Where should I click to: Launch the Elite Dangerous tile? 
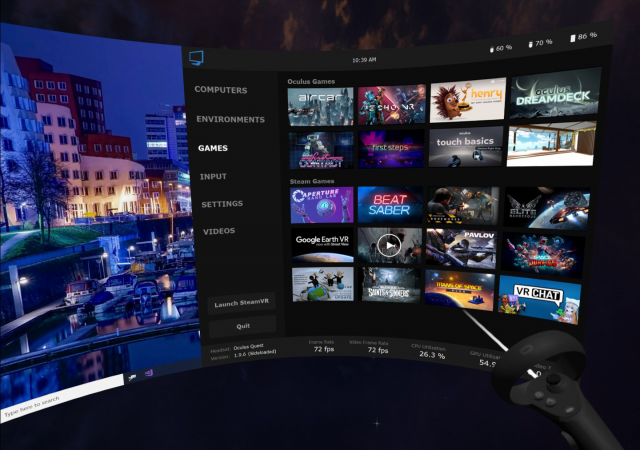tap(547, 208)
